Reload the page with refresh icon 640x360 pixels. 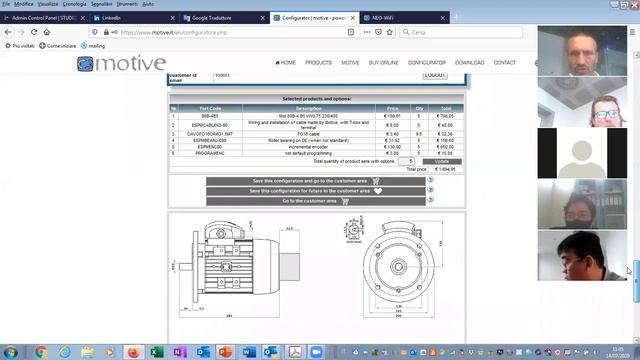coord(34,32)
